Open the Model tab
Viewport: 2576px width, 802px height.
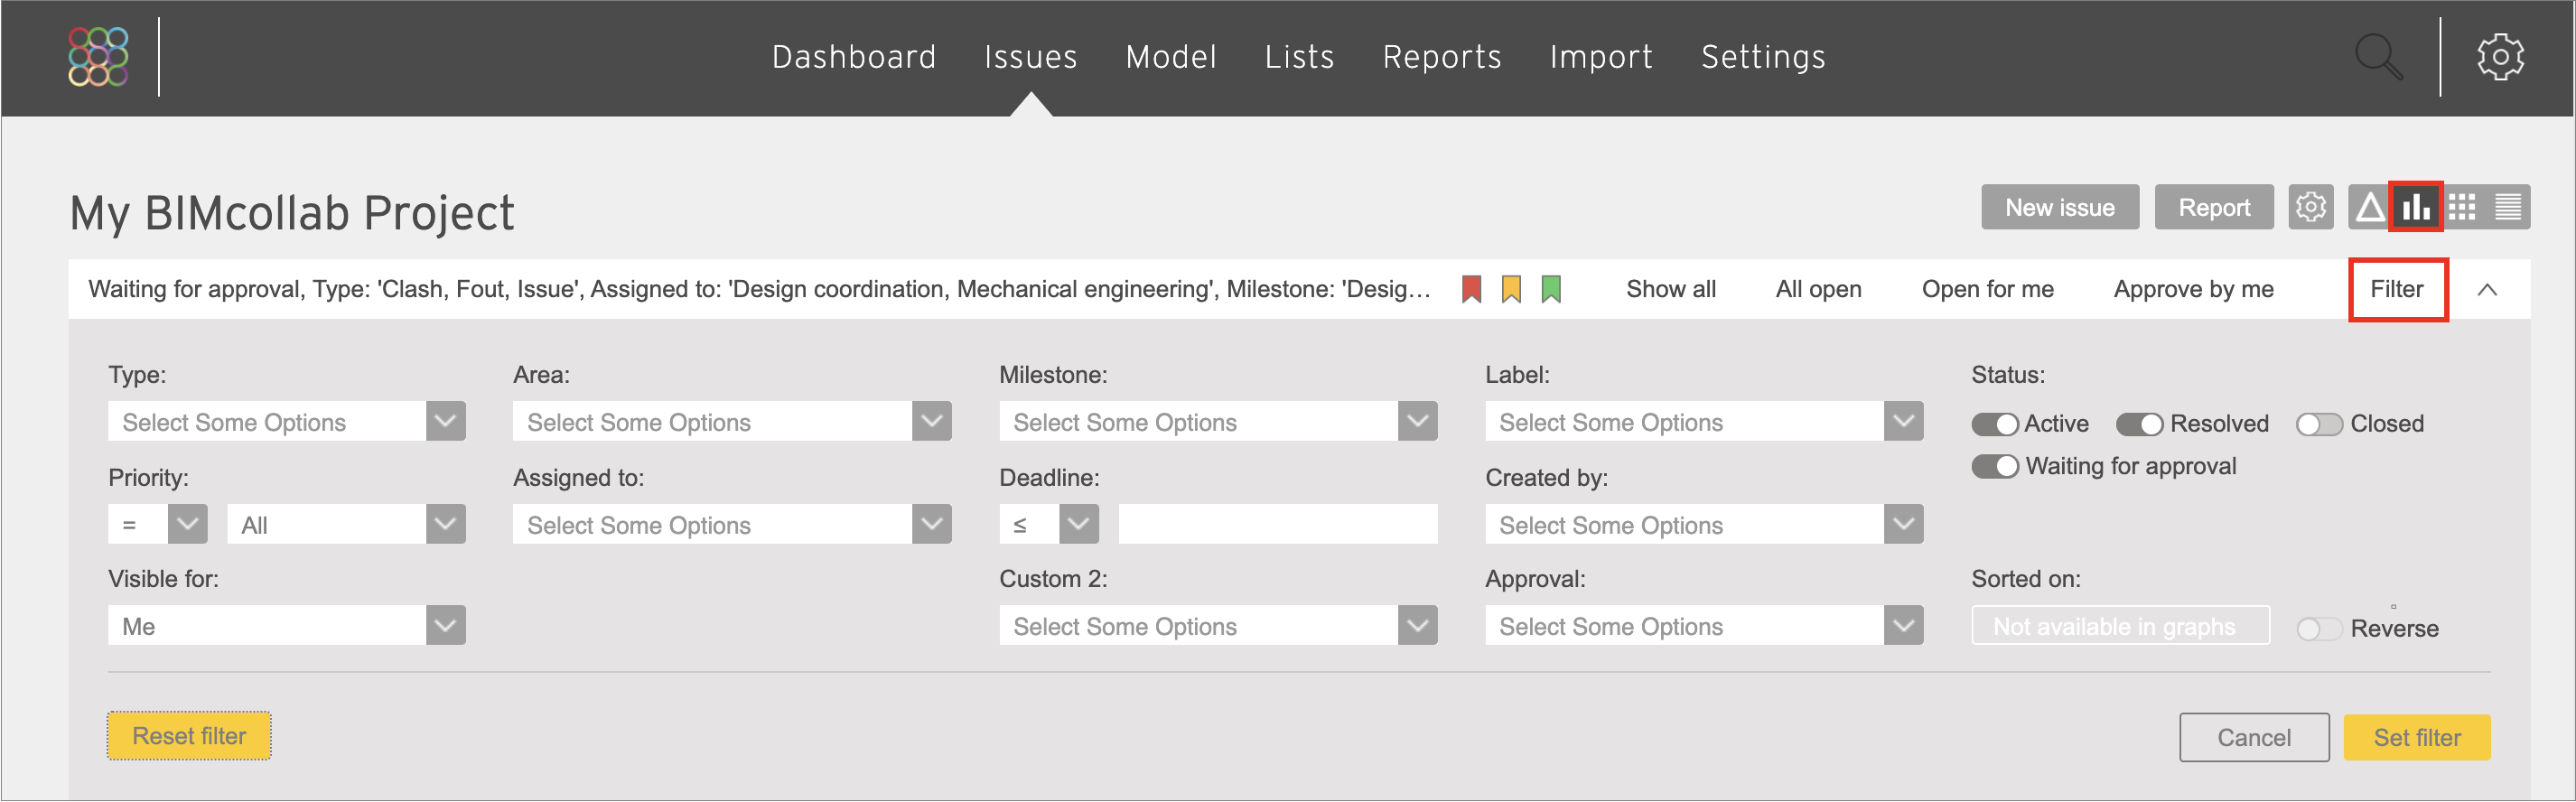tap(1171, 57)
